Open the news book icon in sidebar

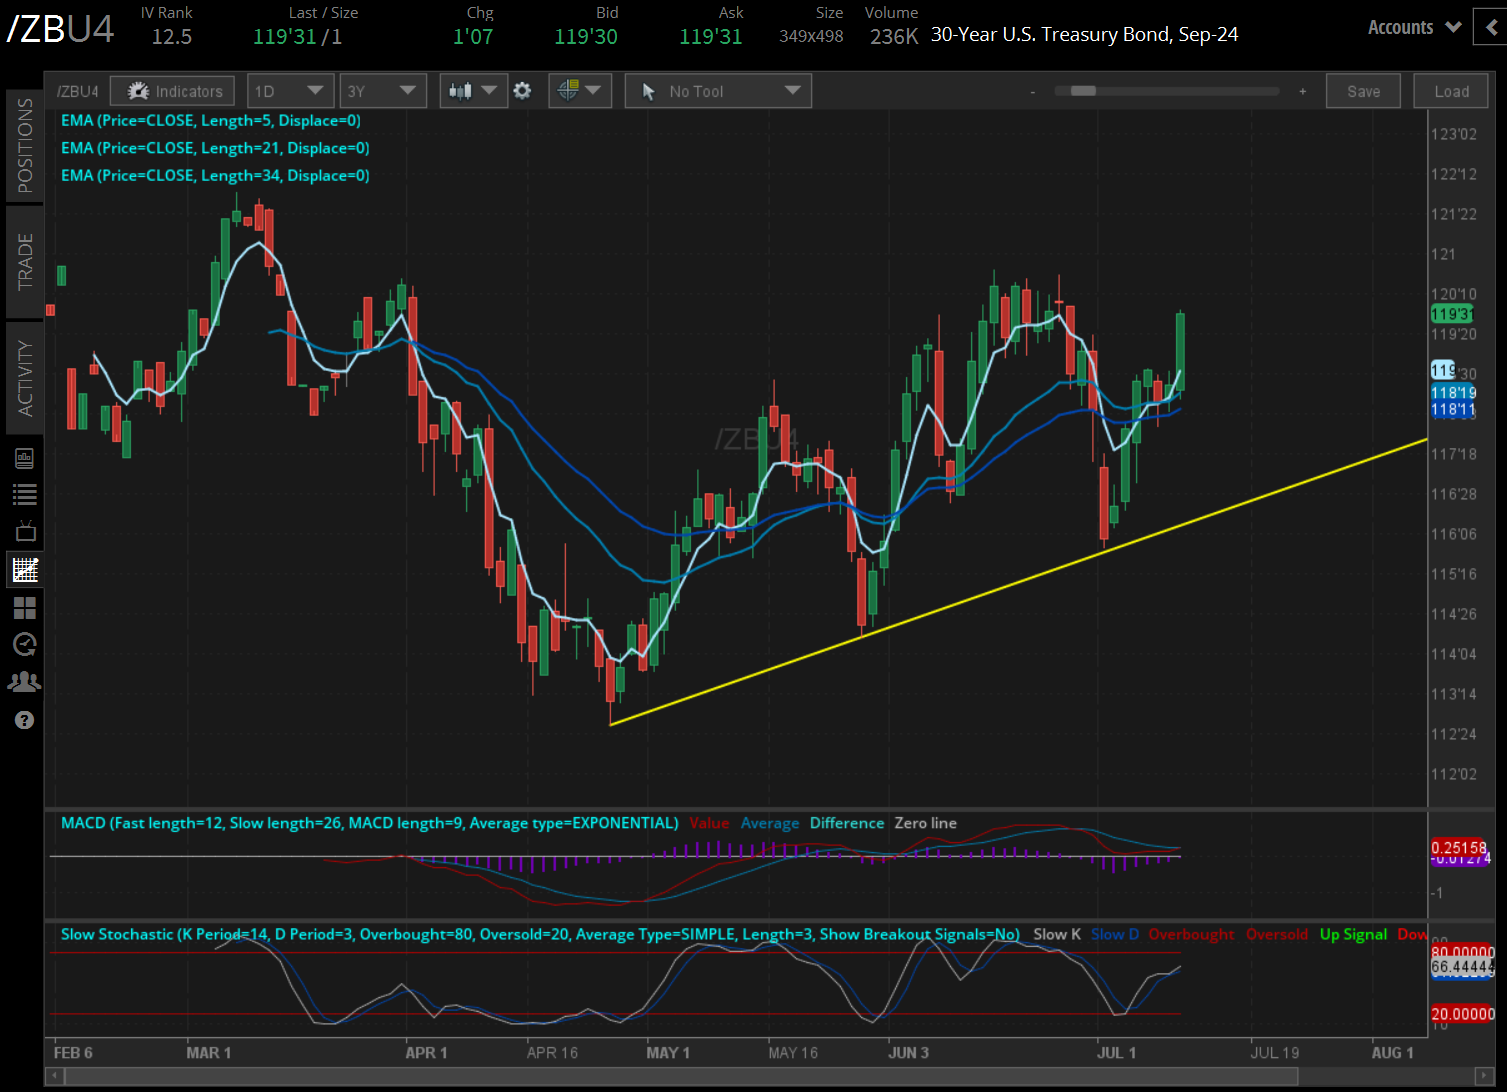pos(25,458)
